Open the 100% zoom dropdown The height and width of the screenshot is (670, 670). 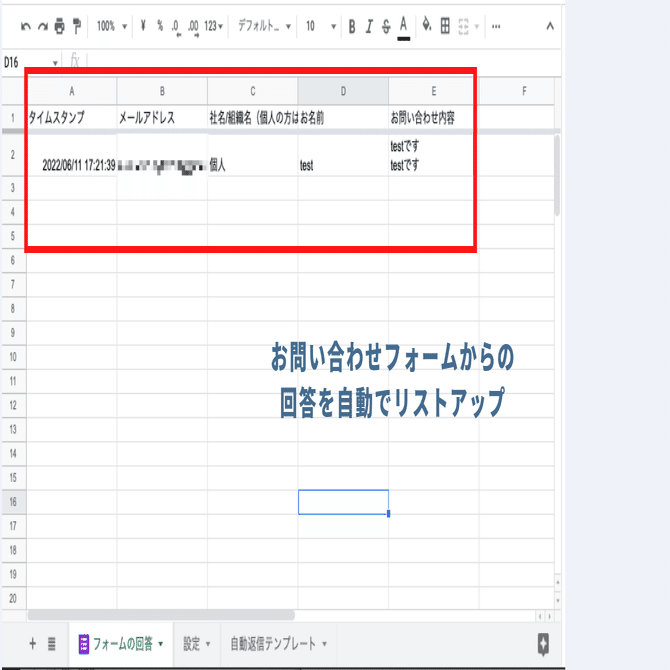click(x=112, y=26)
